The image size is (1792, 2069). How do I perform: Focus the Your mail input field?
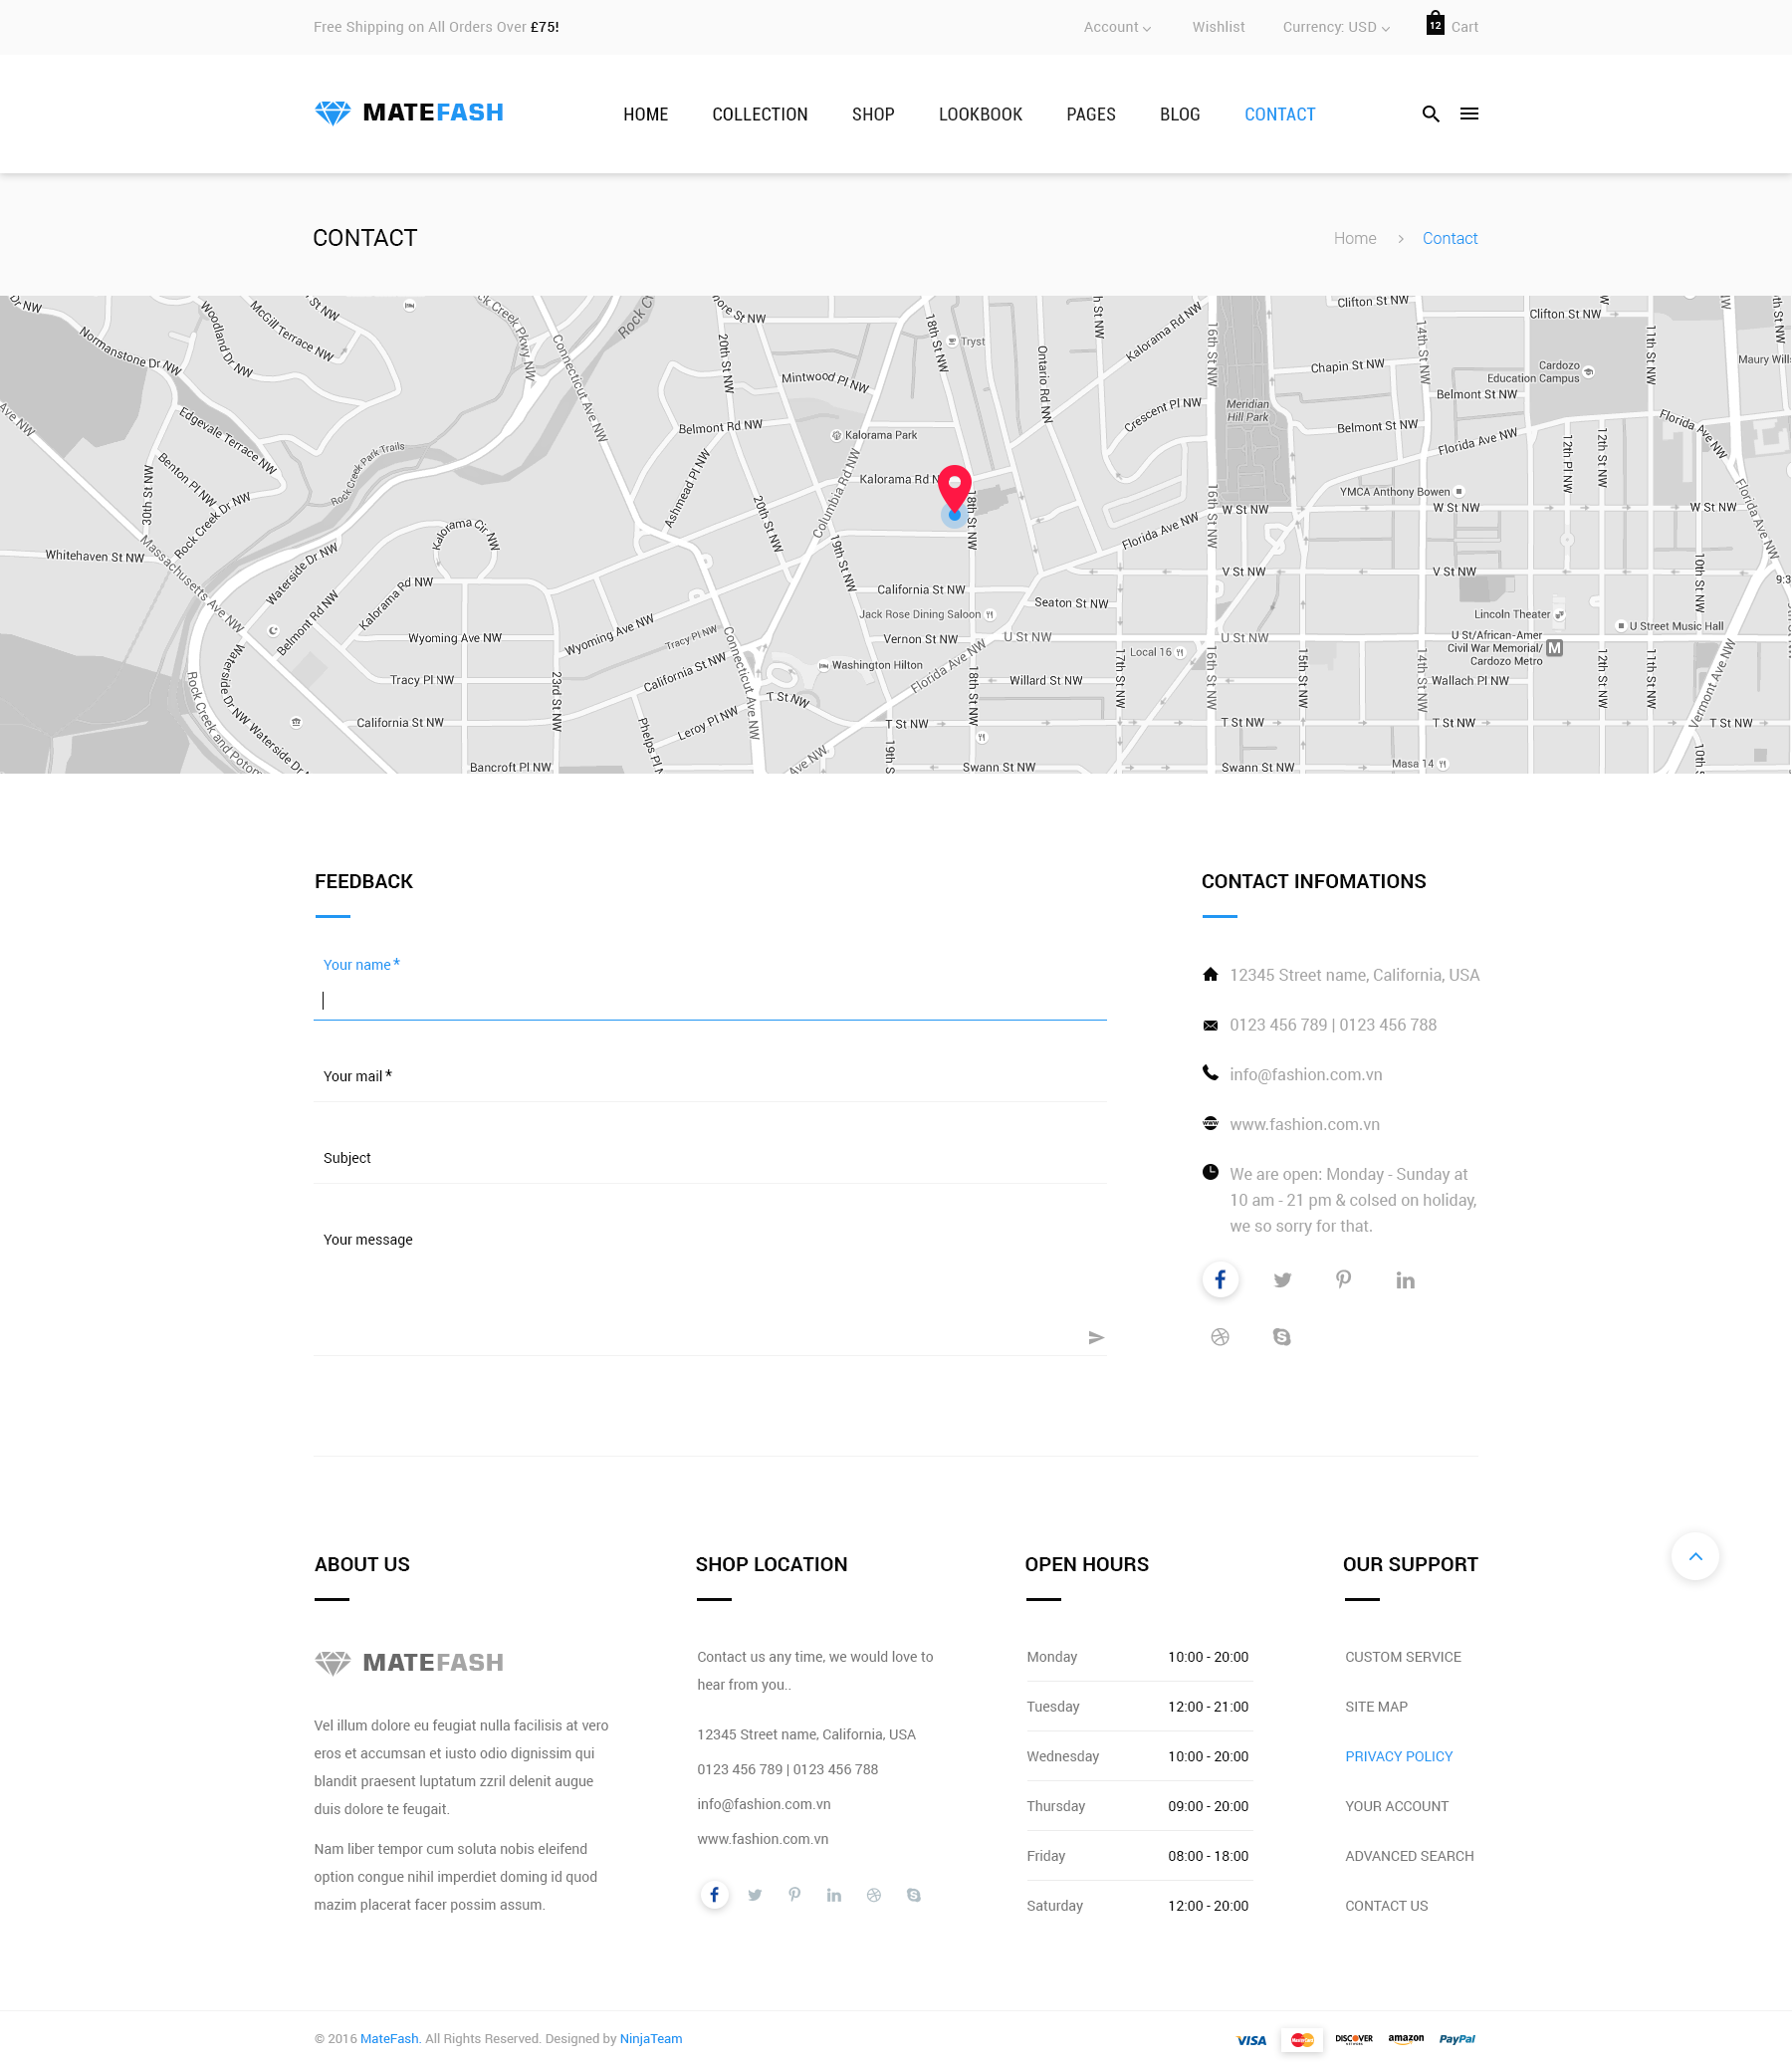(710, 1077)
